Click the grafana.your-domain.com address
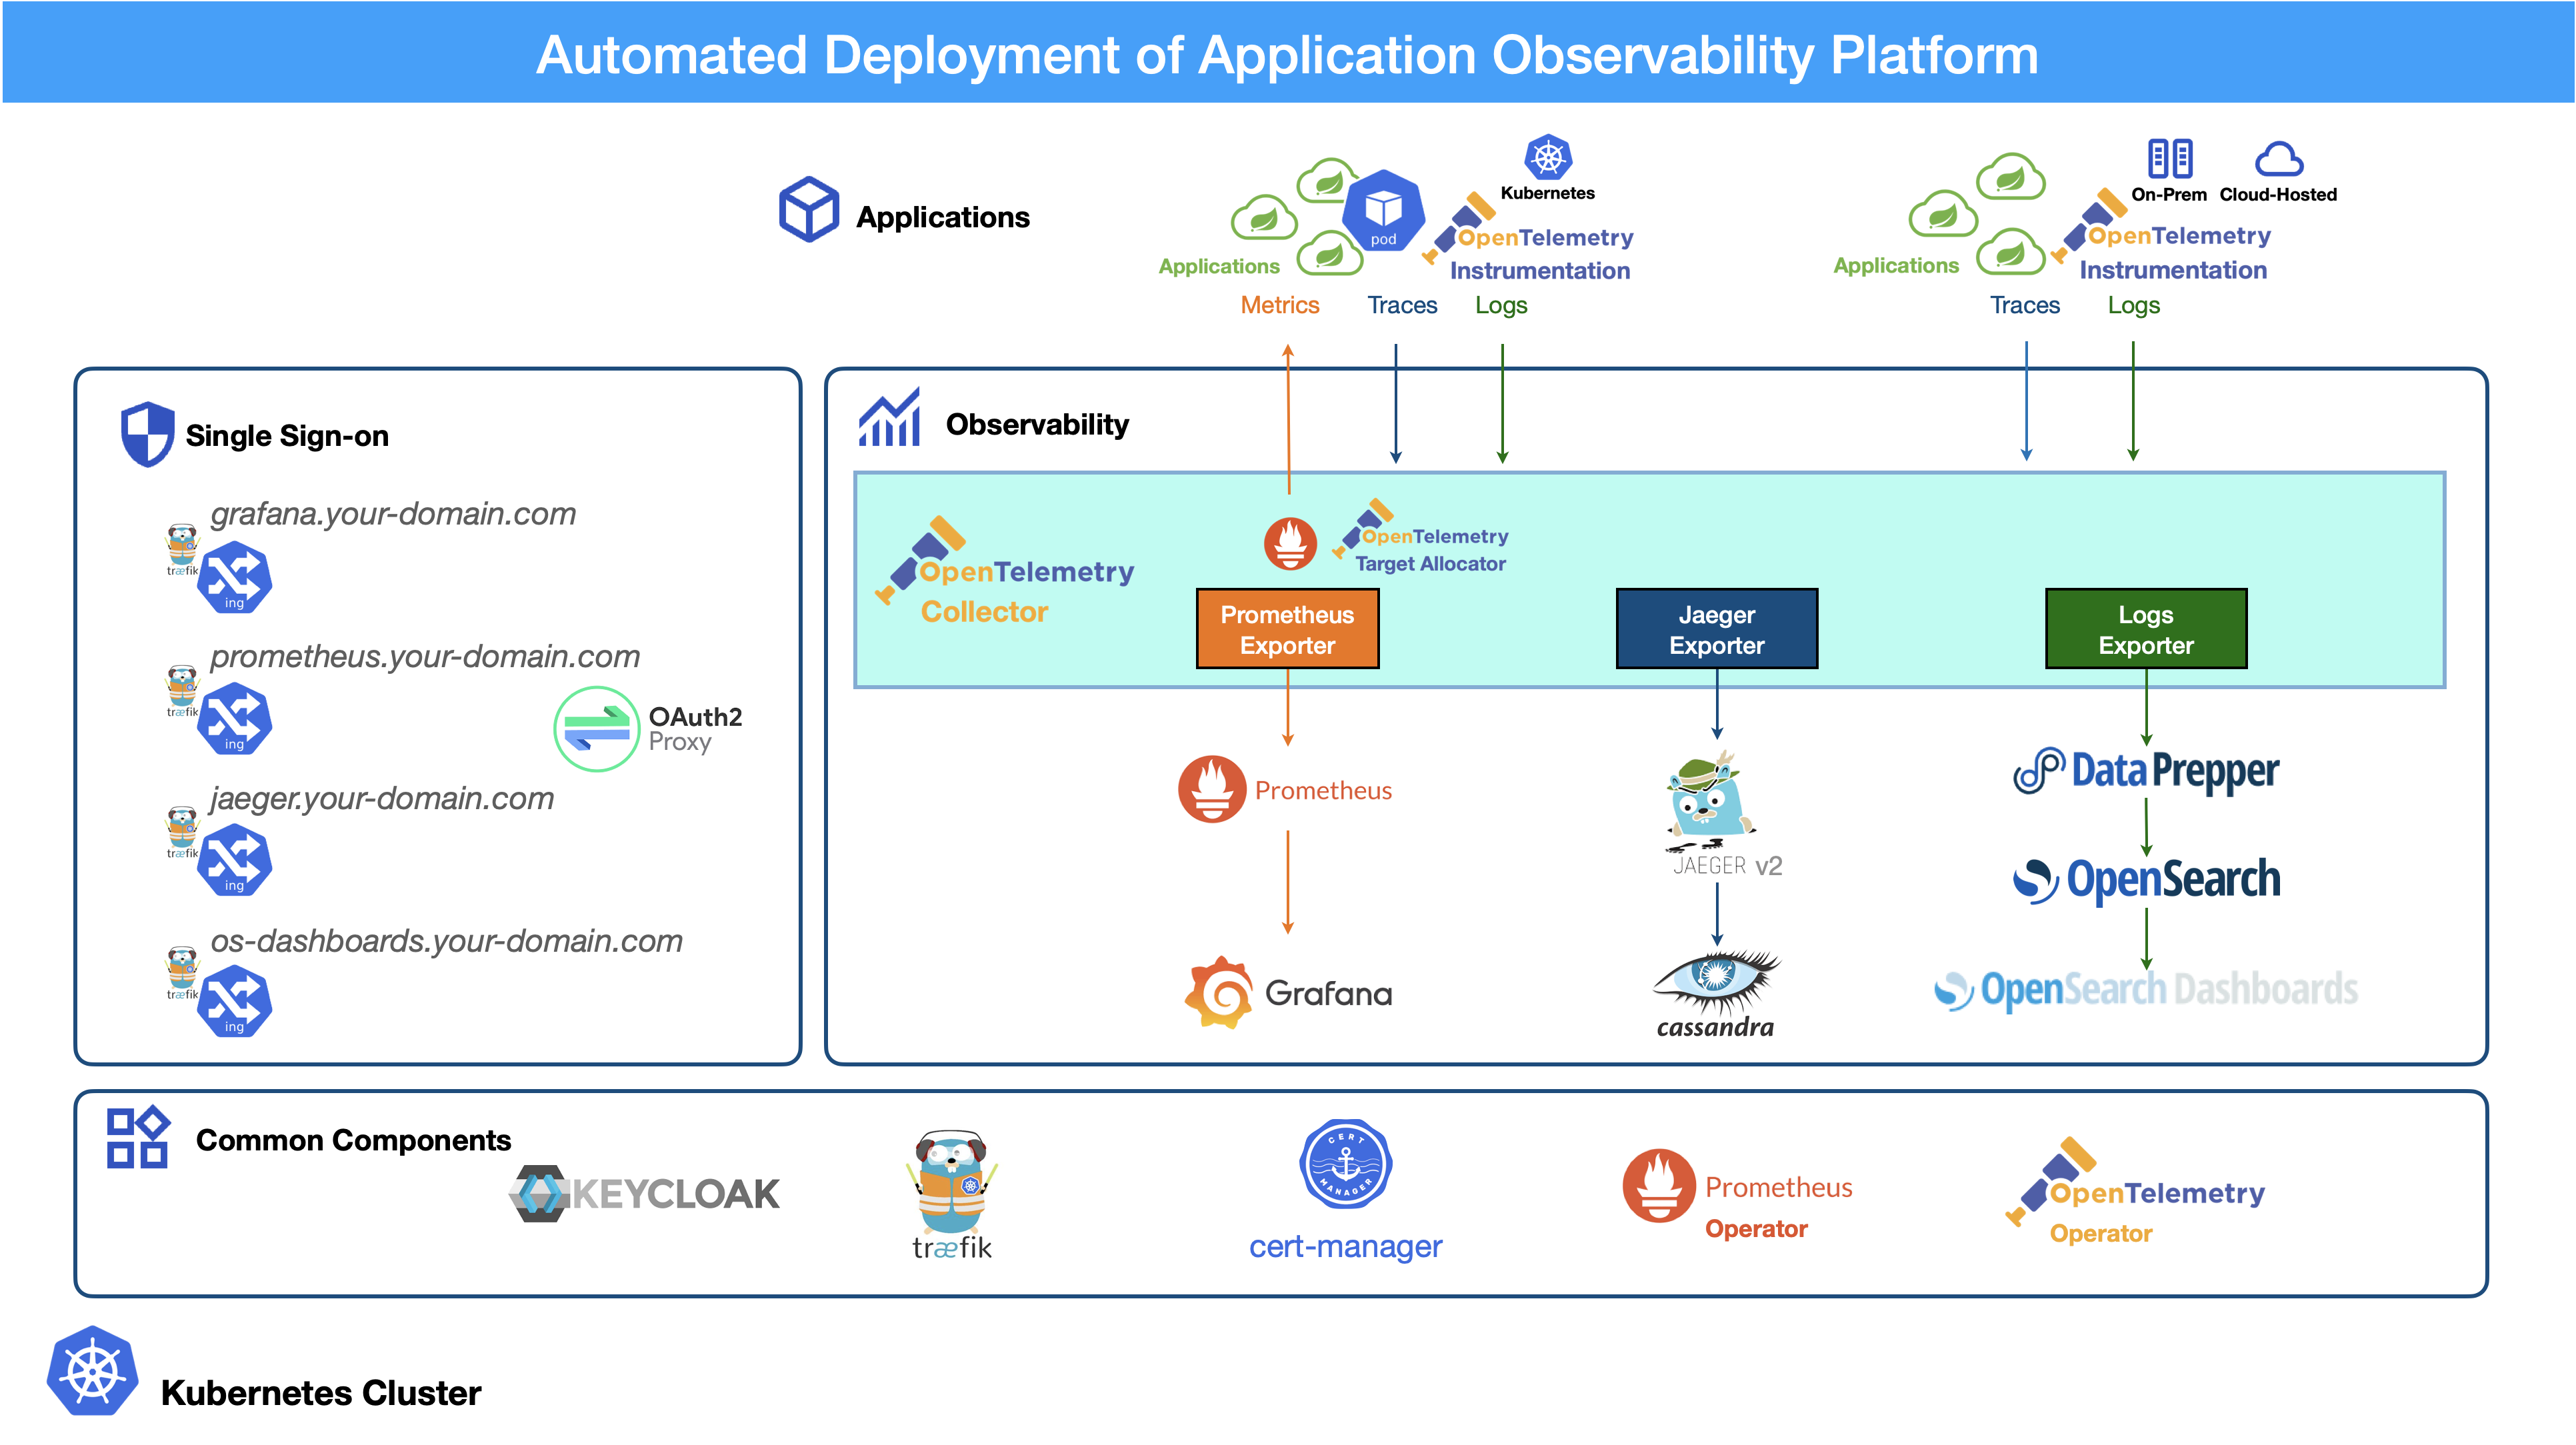Screen dimensions: 2576x1445 pyautogui.click(x=393, y=514)
